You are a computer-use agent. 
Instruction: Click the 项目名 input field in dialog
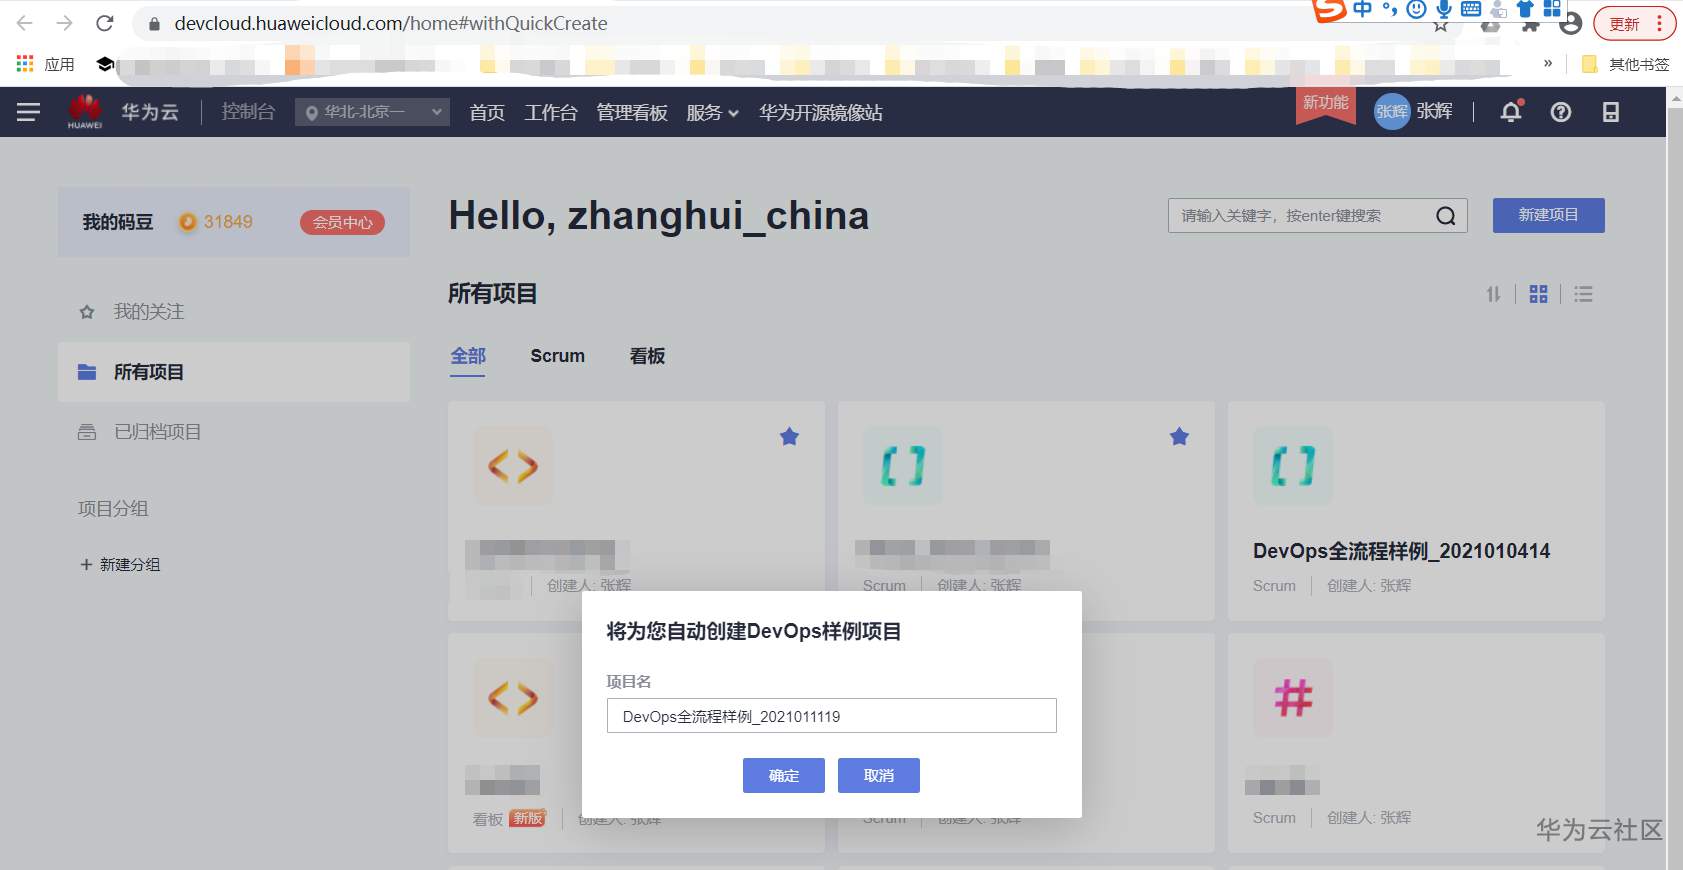[x=832, y=716]
